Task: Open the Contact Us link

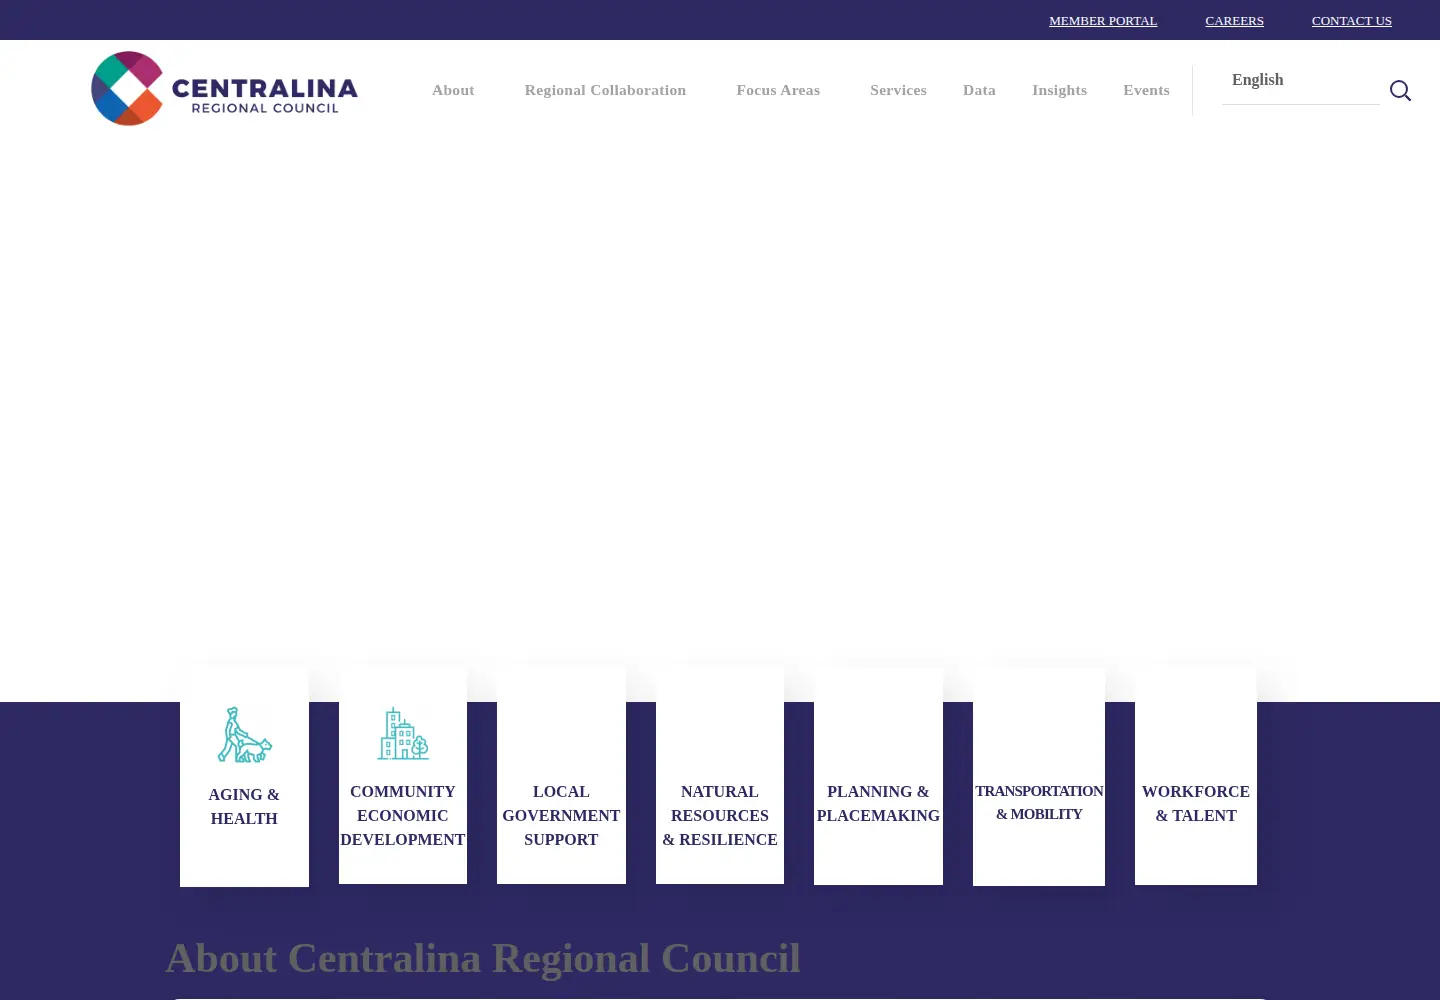Action: pyautogui.click(x=1351, y=20)
